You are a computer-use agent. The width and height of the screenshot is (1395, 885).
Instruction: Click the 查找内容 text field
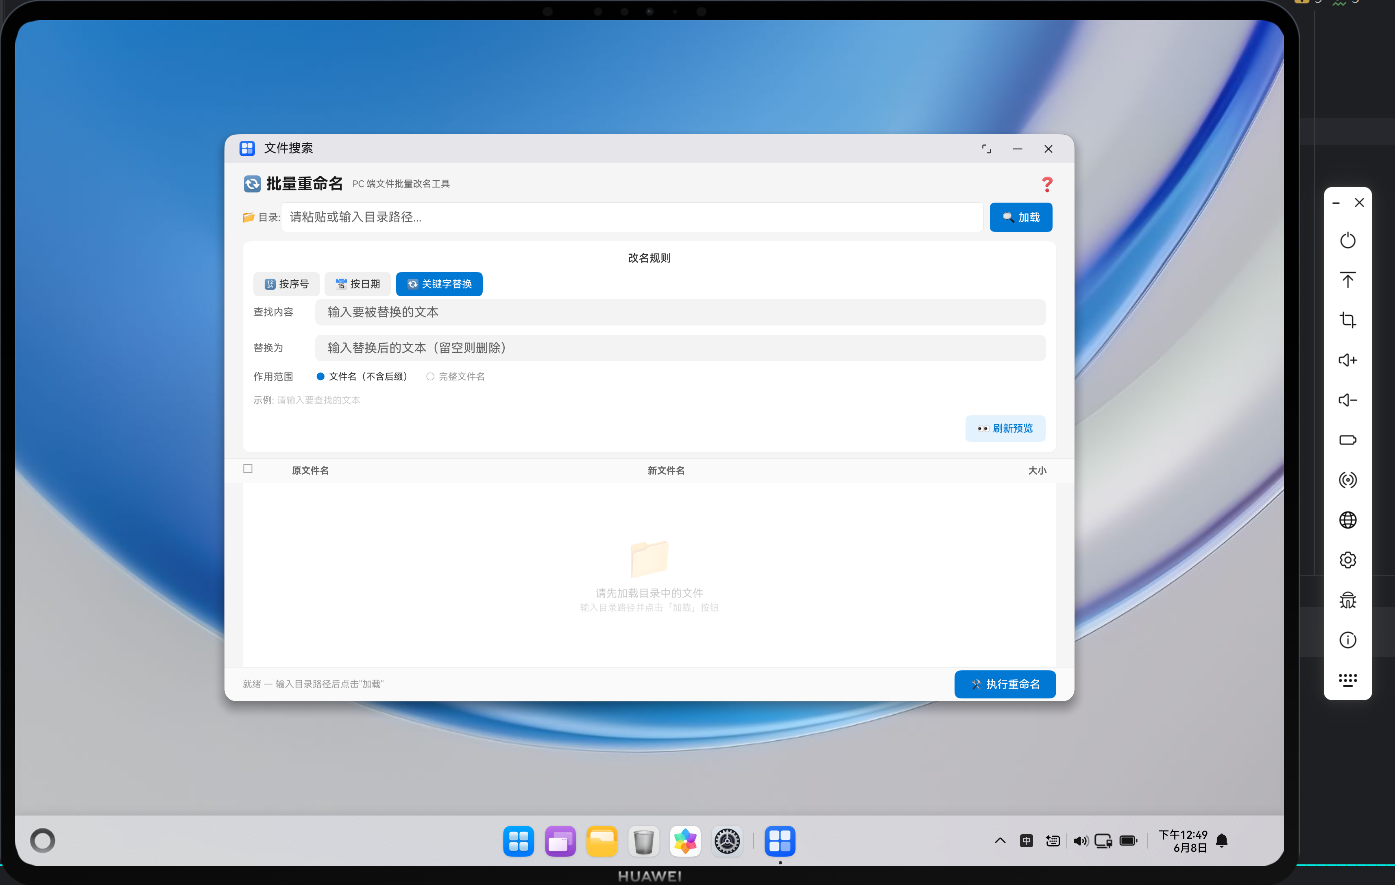(680, 312)
